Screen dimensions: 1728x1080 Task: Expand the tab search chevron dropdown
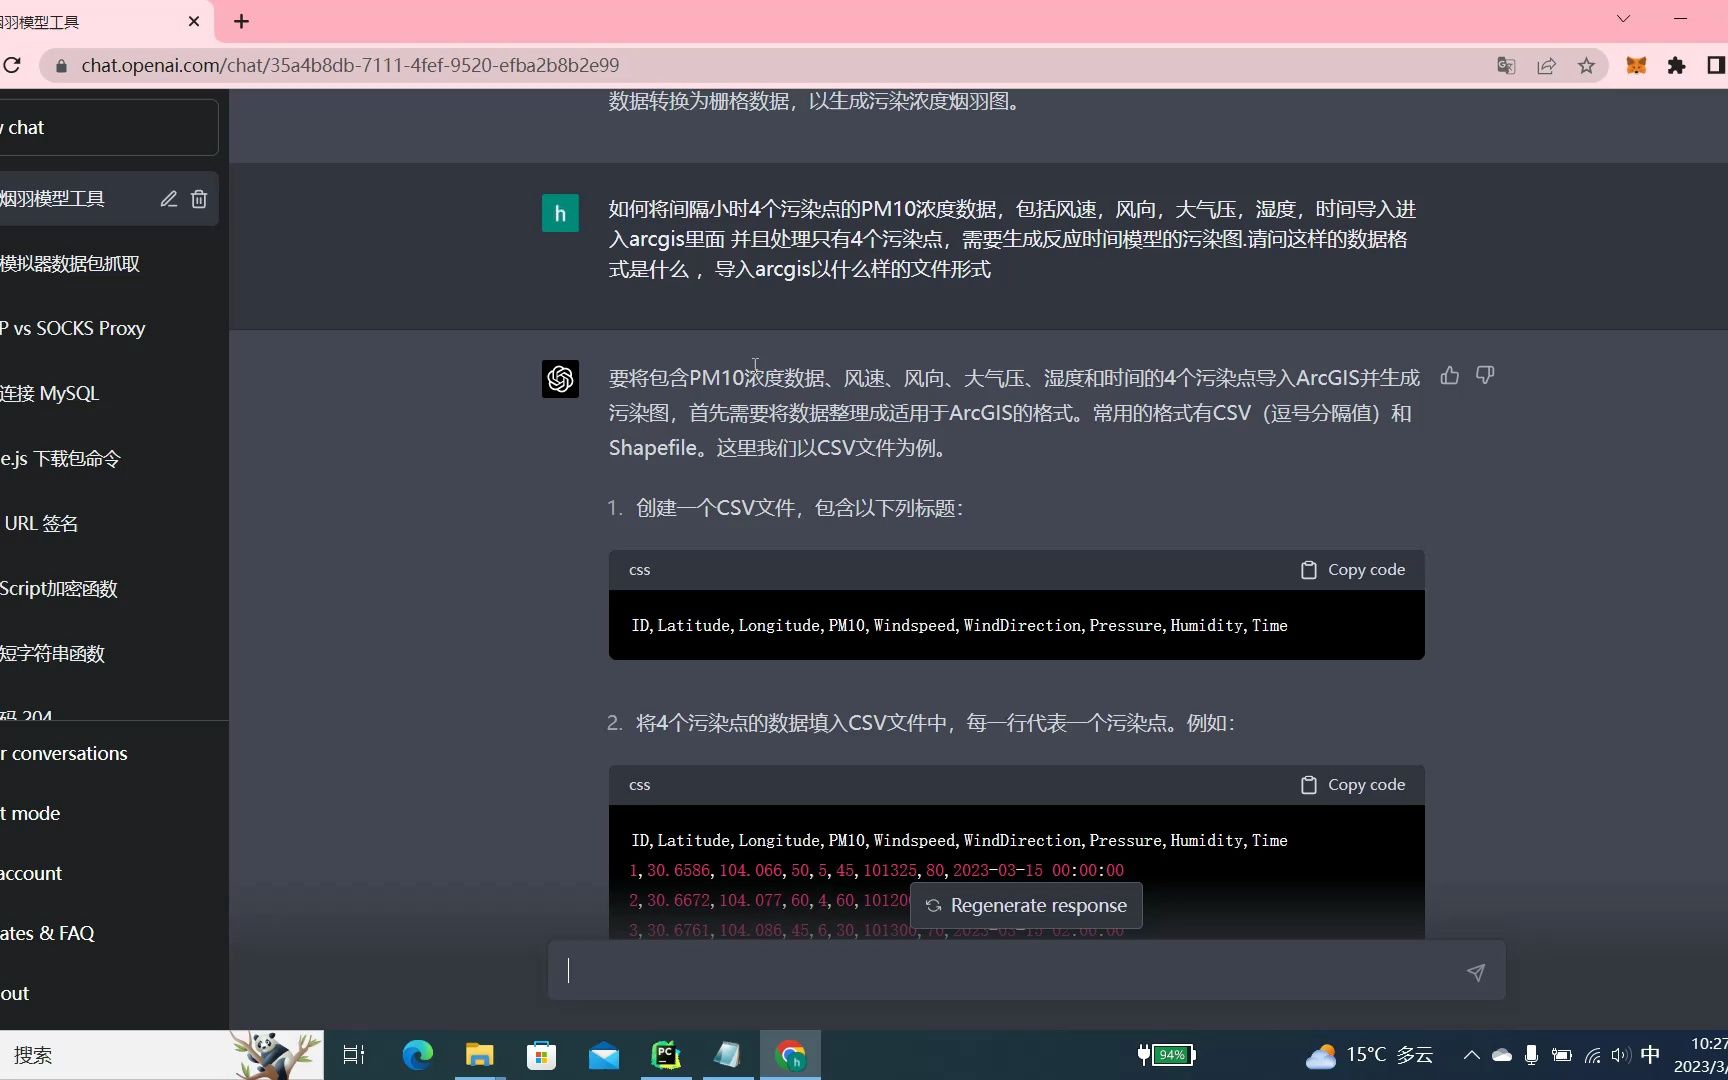pos(1623,19)
